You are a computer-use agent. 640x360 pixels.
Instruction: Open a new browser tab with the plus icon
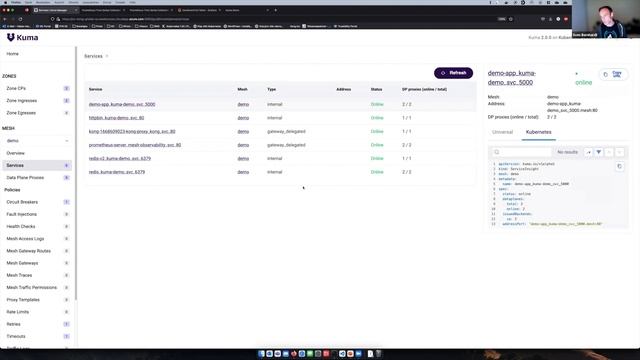pos(276,10)
